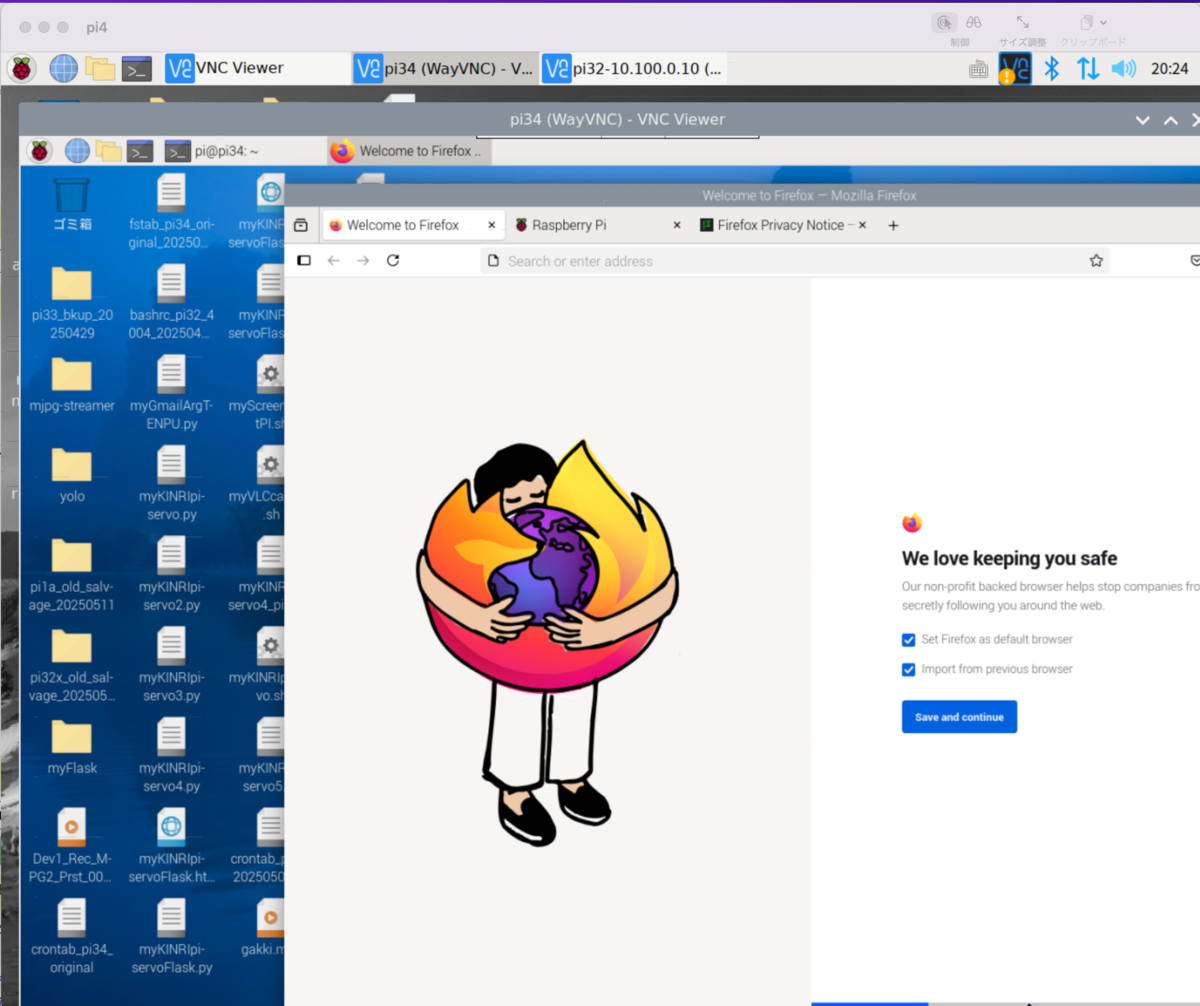
Task: Close the Welcome to Firefox tab
Action: (491, 226)
